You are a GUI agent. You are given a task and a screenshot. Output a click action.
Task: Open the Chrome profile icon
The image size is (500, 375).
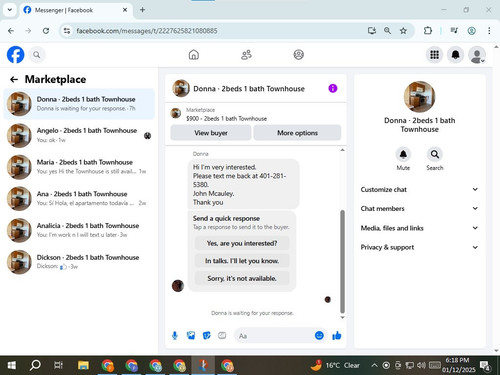[x=471, y=31]
